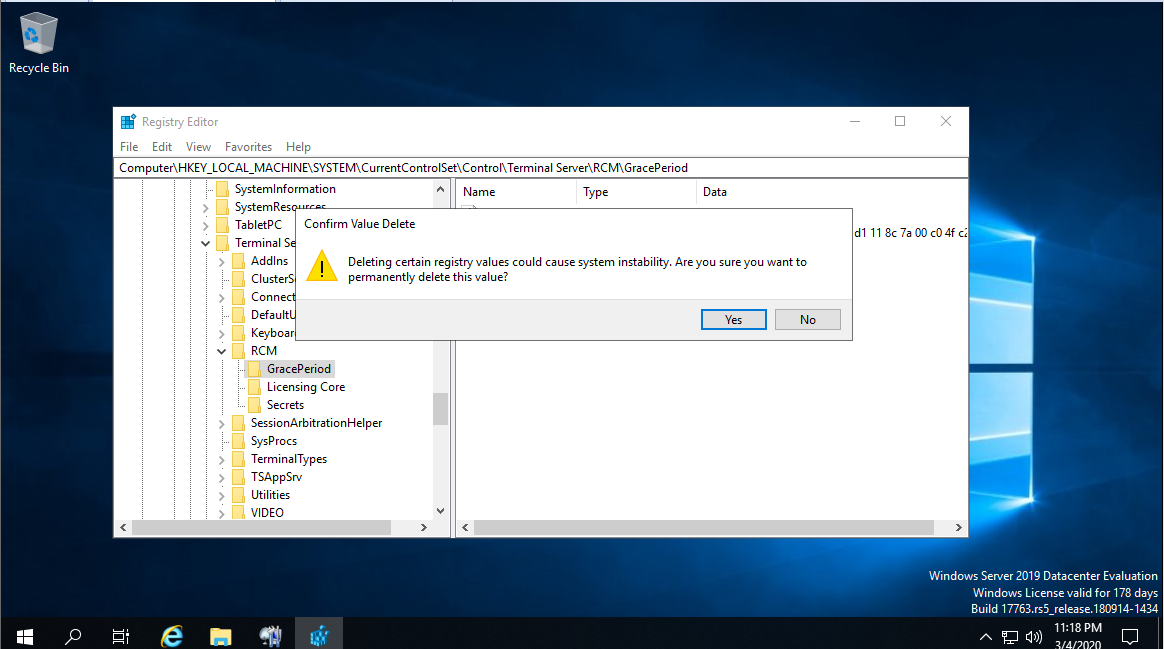
Task: Sort by the Type column header
Action: point(636,192)
